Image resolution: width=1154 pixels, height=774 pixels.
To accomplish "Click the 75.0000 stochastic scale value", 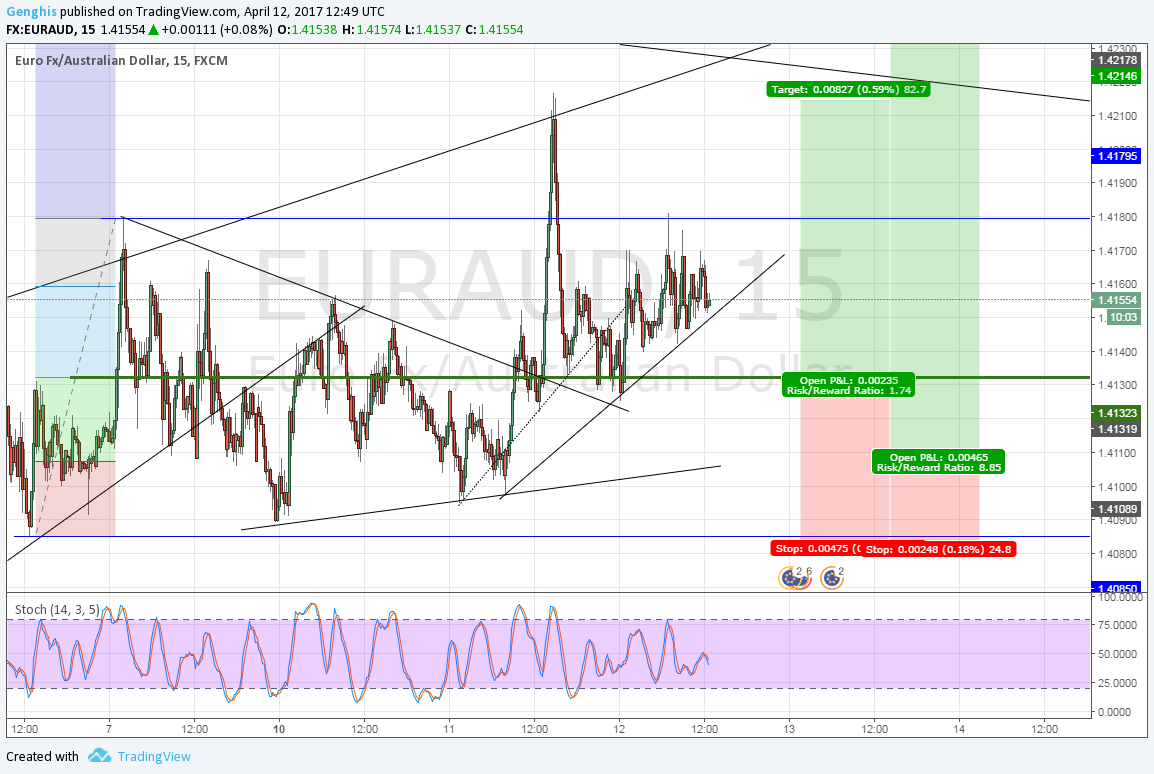I will point(1116,625).
